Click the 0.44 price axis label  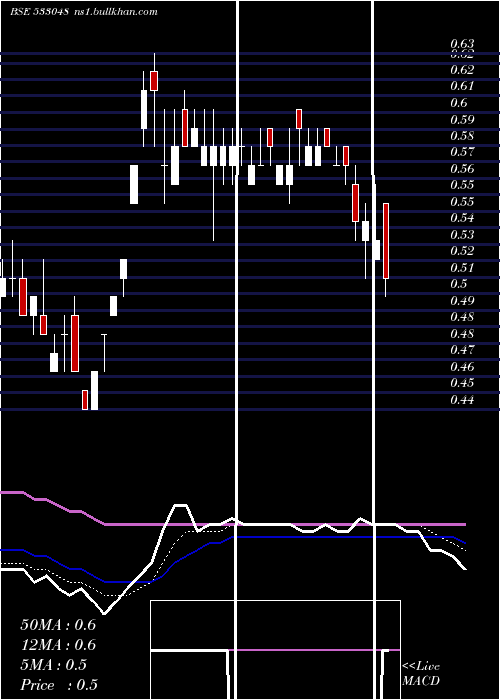coord(462,400)
